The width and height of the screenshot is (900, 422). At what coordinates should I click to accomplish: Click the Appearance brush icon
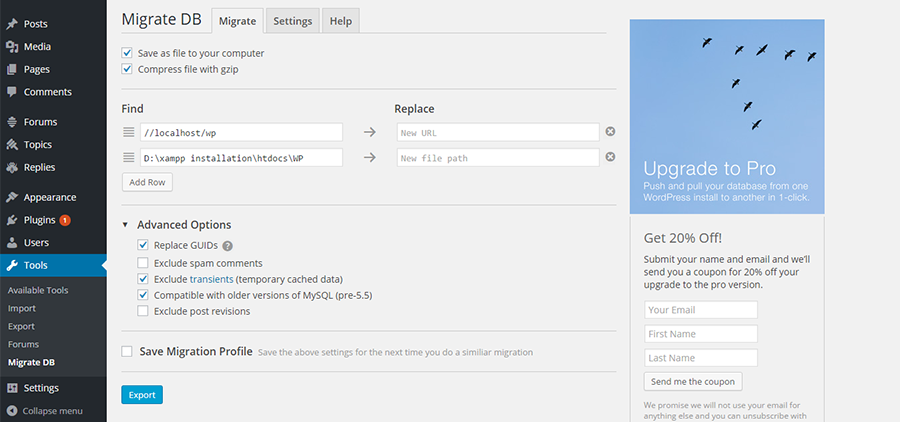(x=12, y=198)
